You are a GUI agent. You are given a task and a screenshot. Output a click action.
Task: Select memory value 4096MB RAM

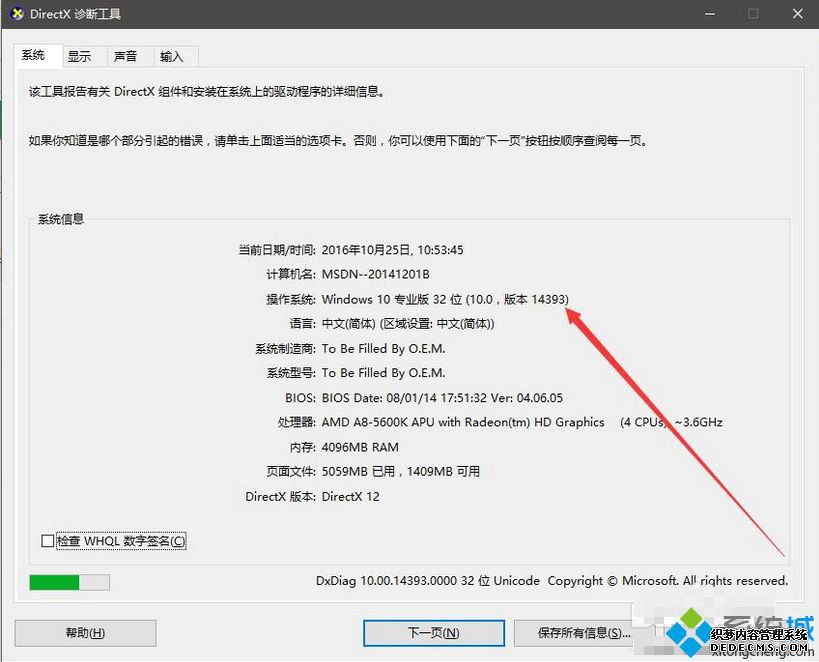360,447
